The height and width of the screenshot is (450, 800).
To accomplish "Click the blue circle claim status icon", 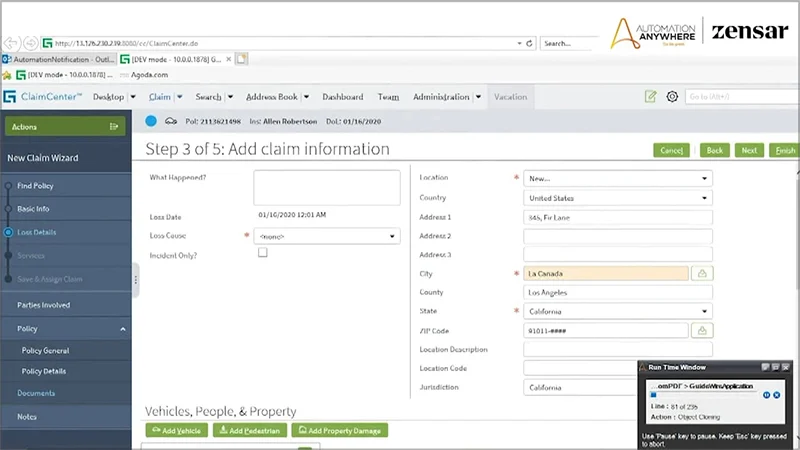I will click(151, 121).
